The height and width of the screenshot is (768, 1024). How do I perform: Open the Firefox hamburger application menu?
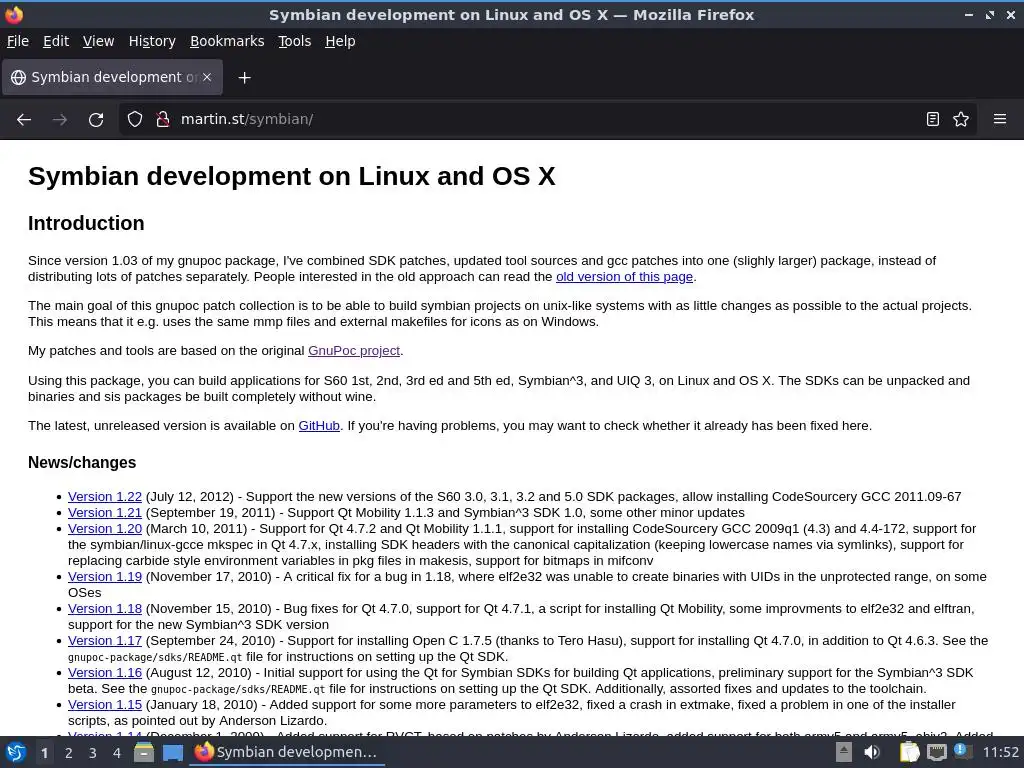click(1000, 120)
